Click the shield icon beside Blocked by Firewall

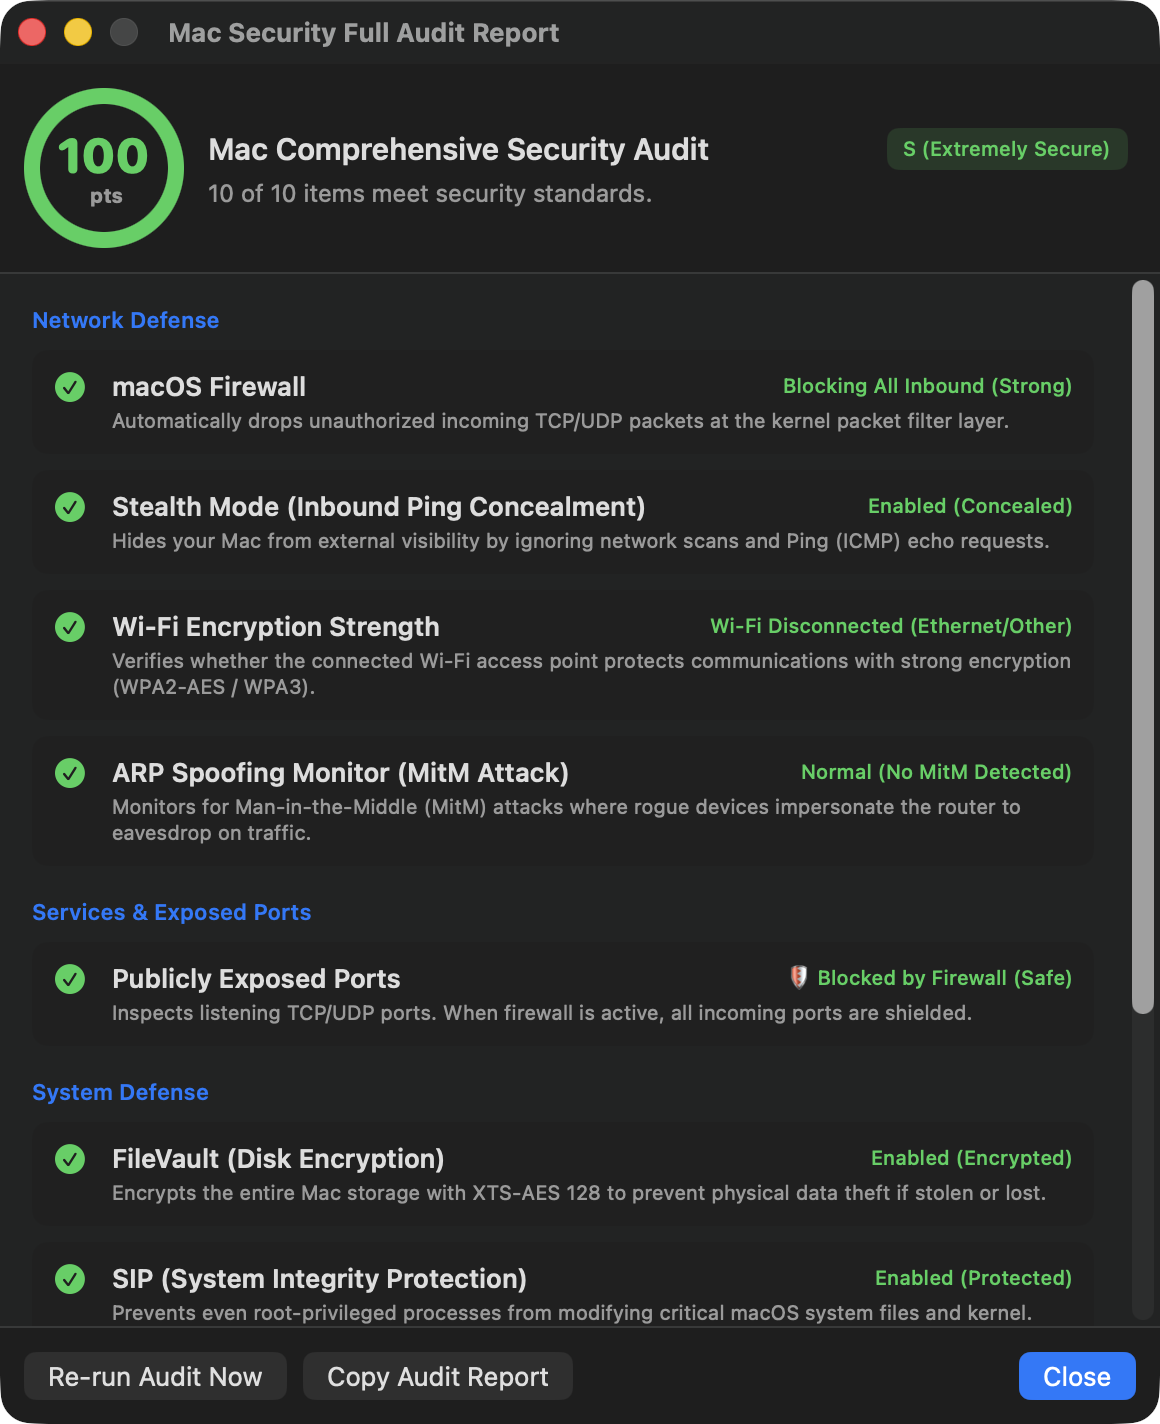798,977
